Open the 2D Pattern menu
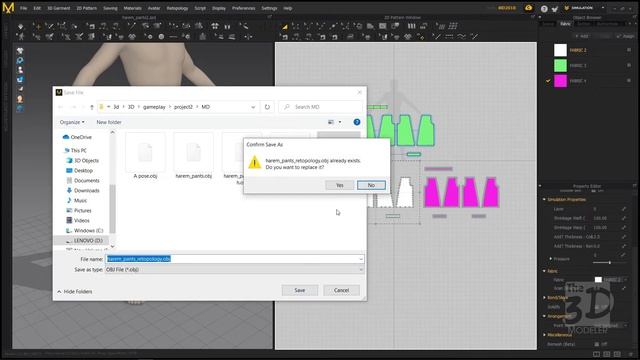This screenshot has width=640, height=360. (x=87, y=8)
